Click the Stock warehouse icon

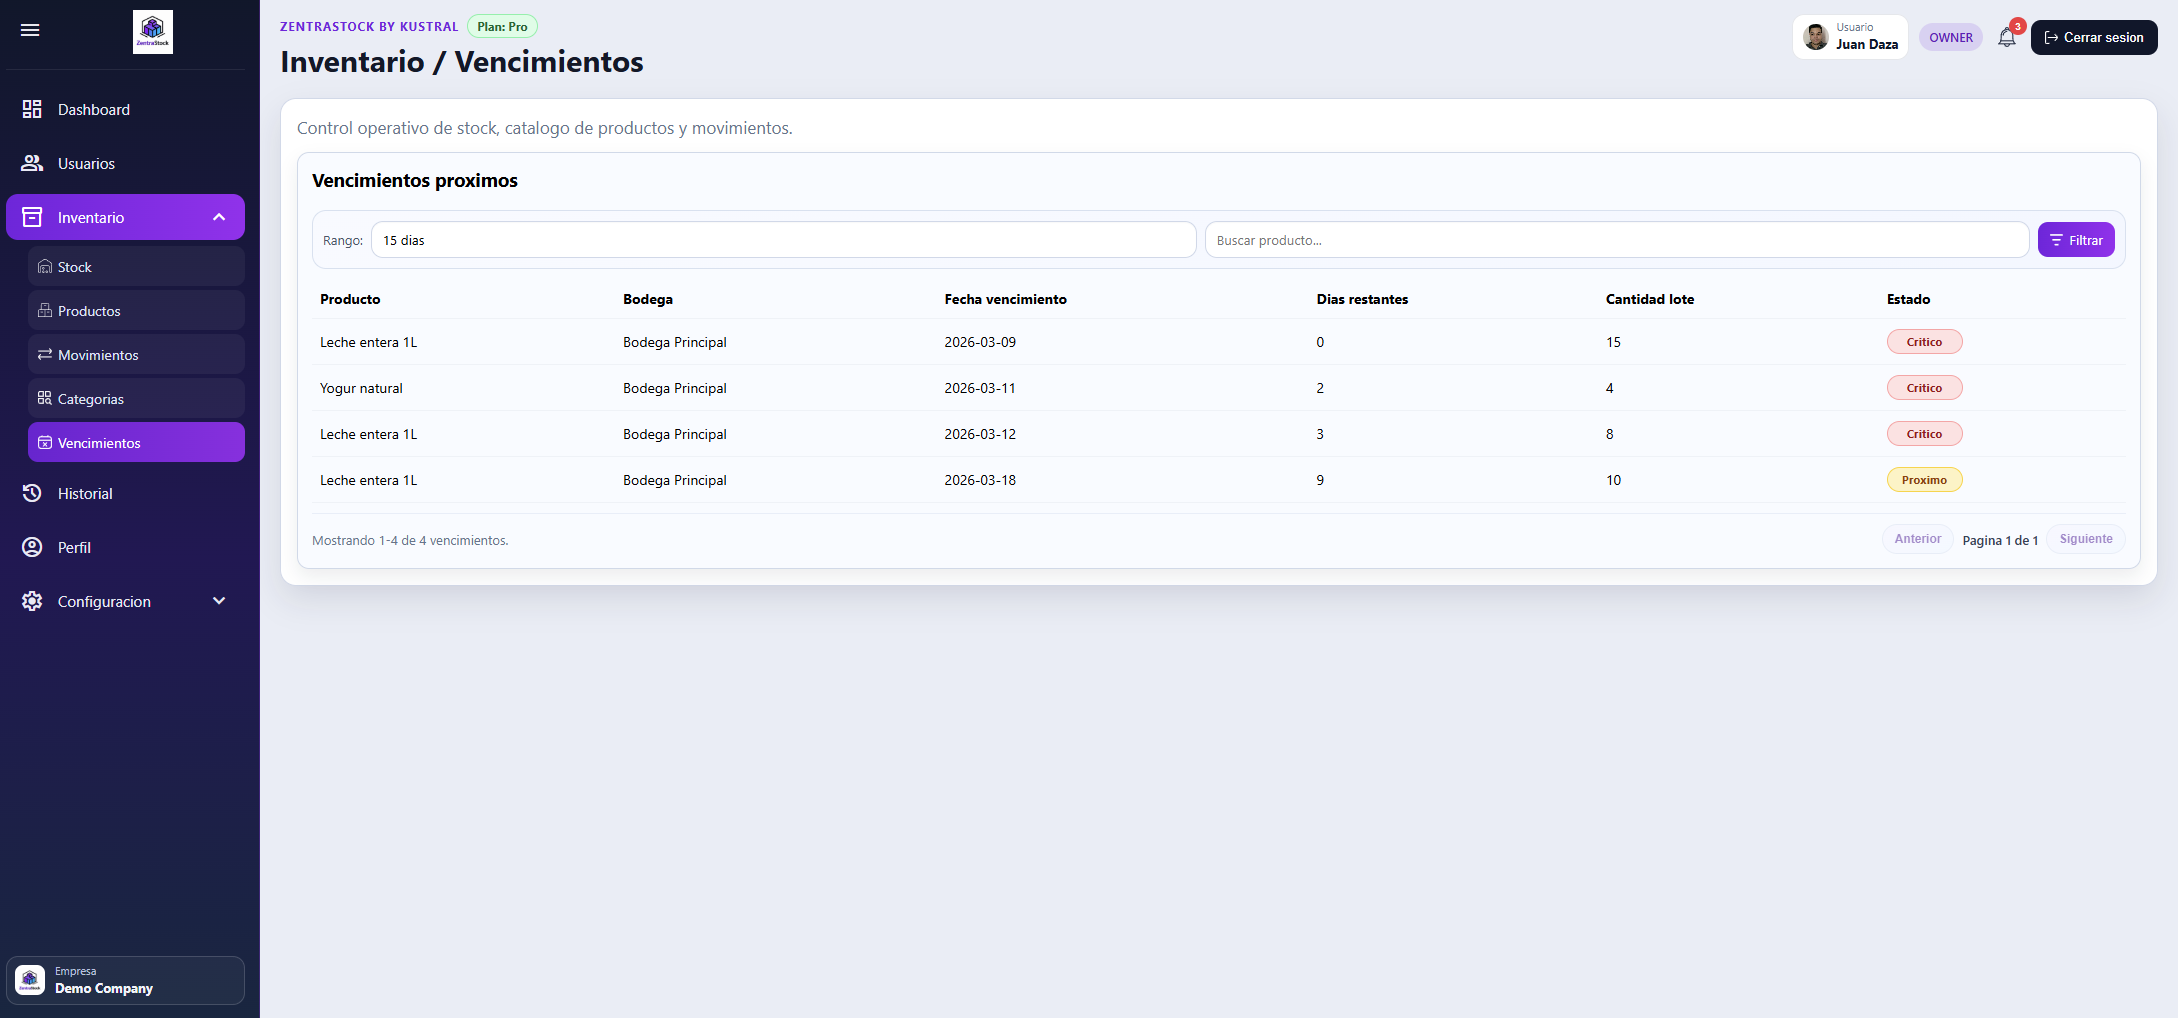pyautogui.click(x=45, y=267)
